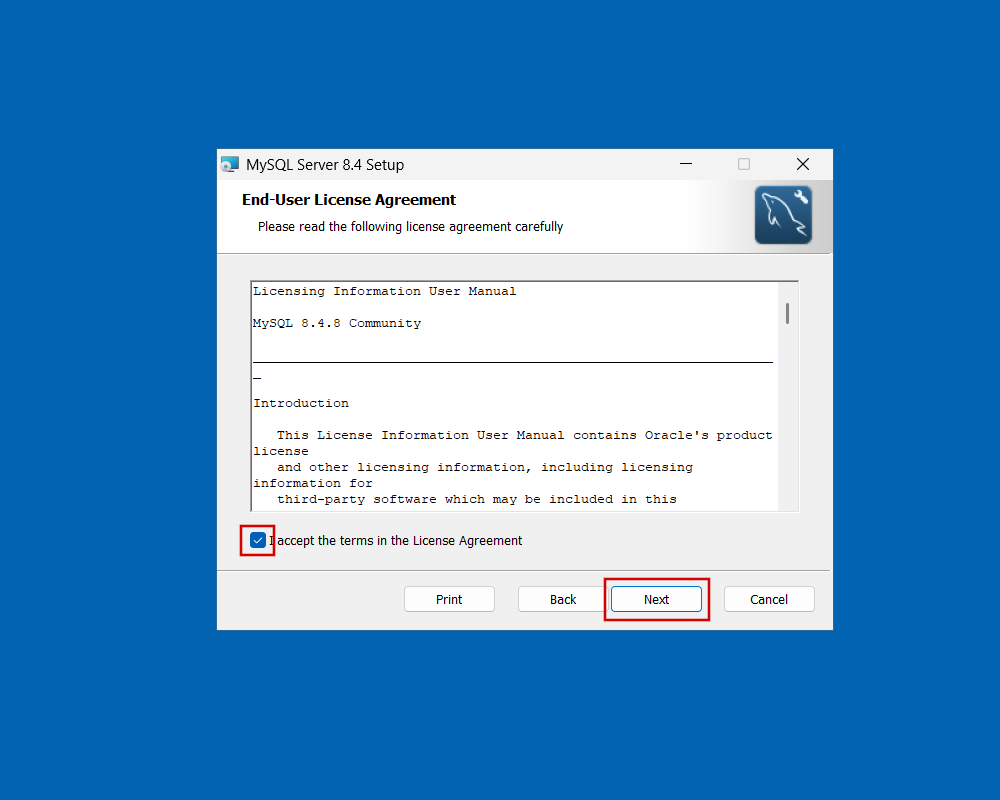Click the license text scrollbar thumb
This screenshot has width=1000, height=800.
788,313
